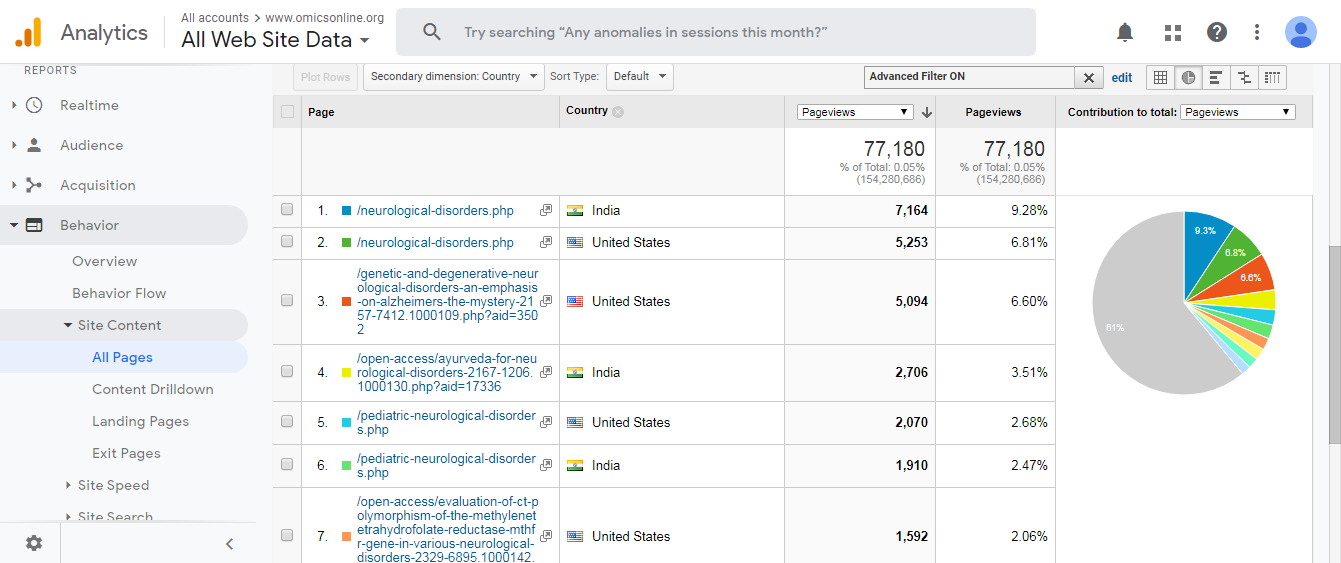Click the Realtime clock icon

click(x=34, y=105)
